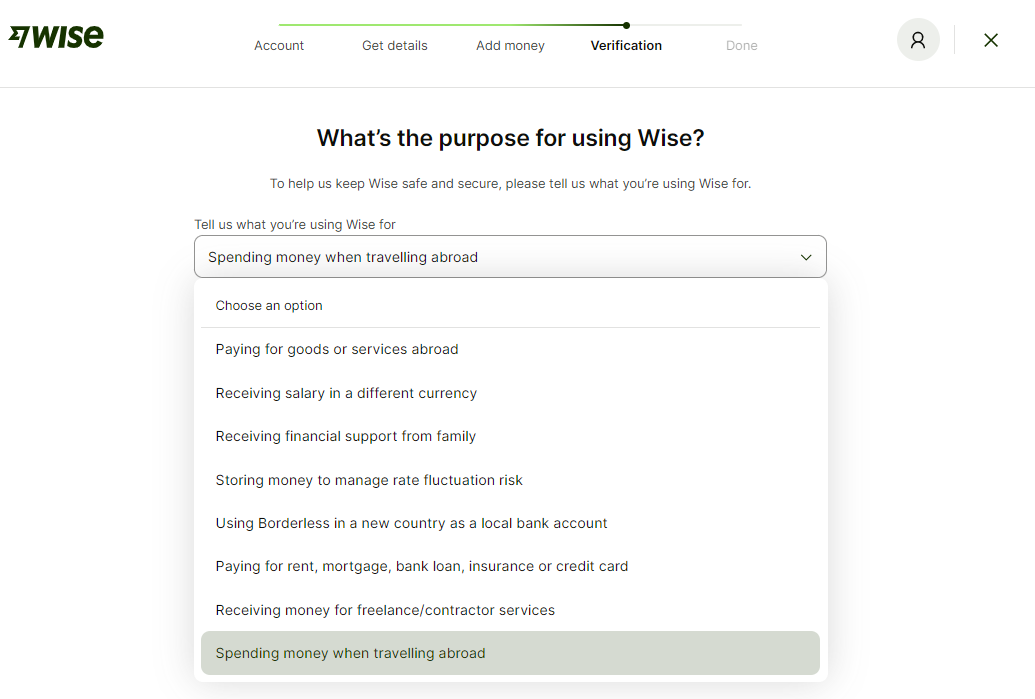The height and width of the screenshot is (699, 1035).
Task: Click the Done step label
Action: point(742,45)
